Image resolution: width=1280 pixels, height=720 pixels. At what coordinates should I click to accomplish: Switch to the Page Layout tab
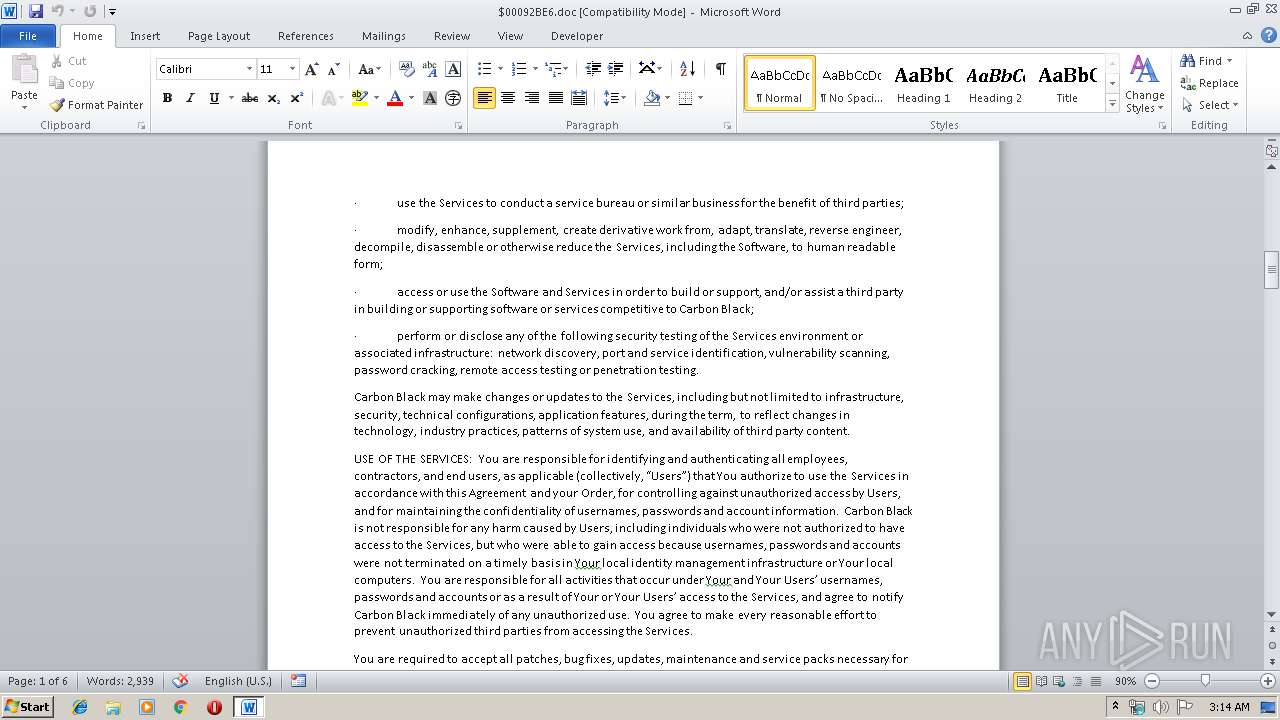[219, 36]
